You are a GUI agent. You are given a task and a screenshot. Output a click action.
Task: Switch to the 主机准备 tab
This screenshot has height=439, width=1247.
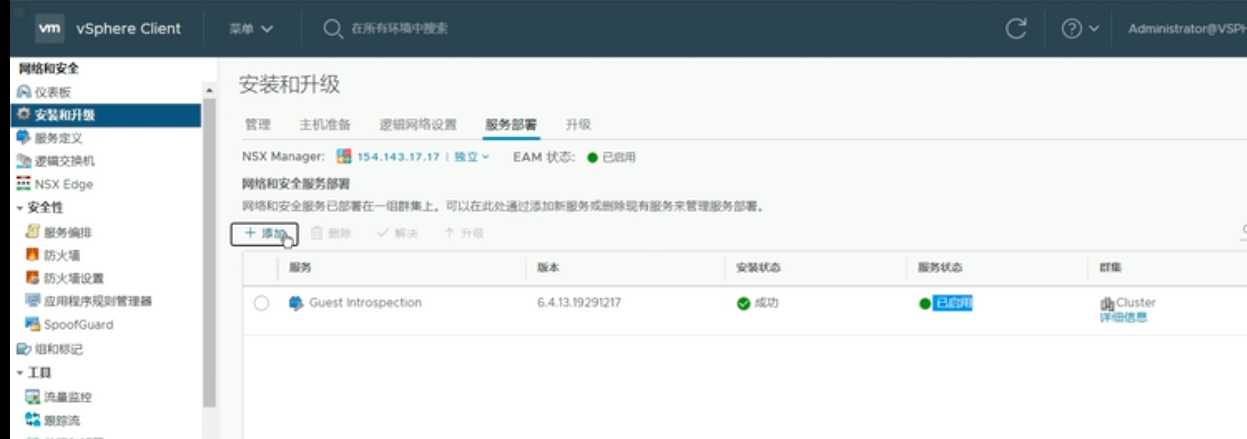pos(325,125)
